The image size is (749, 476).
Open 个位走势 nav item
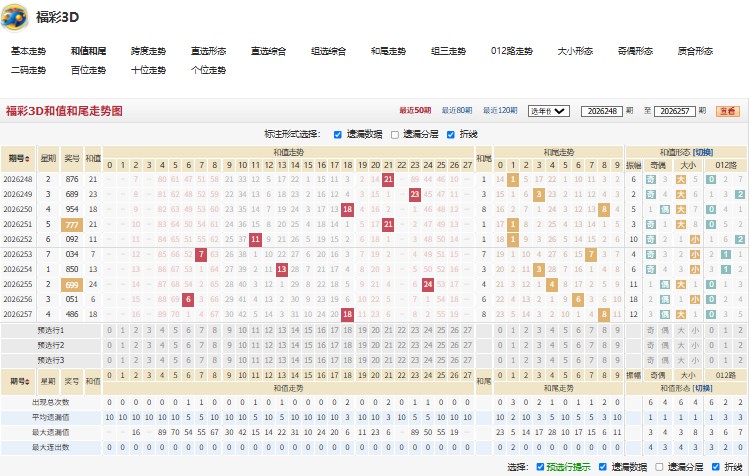(208, 70)
